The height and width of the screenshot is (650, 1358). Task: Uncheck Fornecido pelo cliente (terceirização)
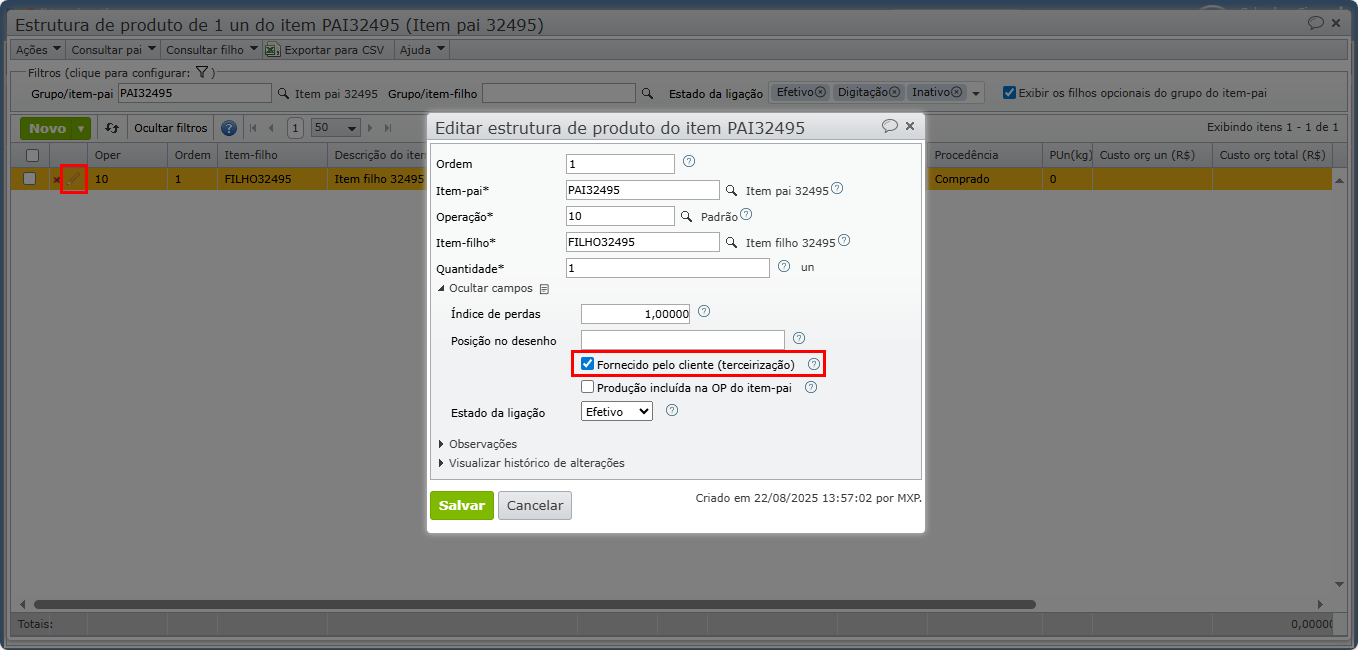(588, 364)
